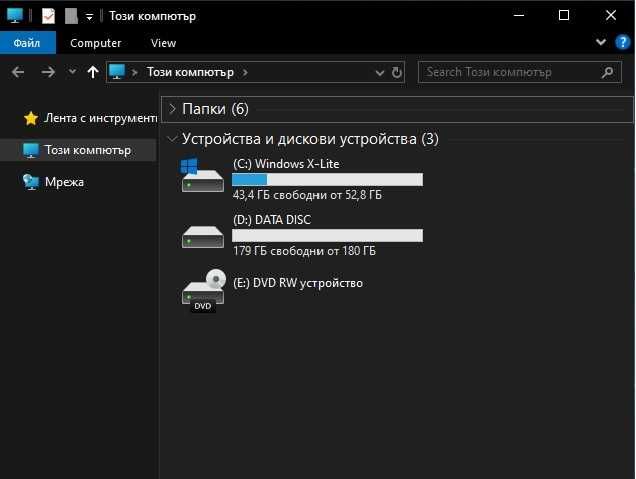Select Лента с инструменти in the sidebar
This screenshot has width=636, height=479.
tap(101, 118)
